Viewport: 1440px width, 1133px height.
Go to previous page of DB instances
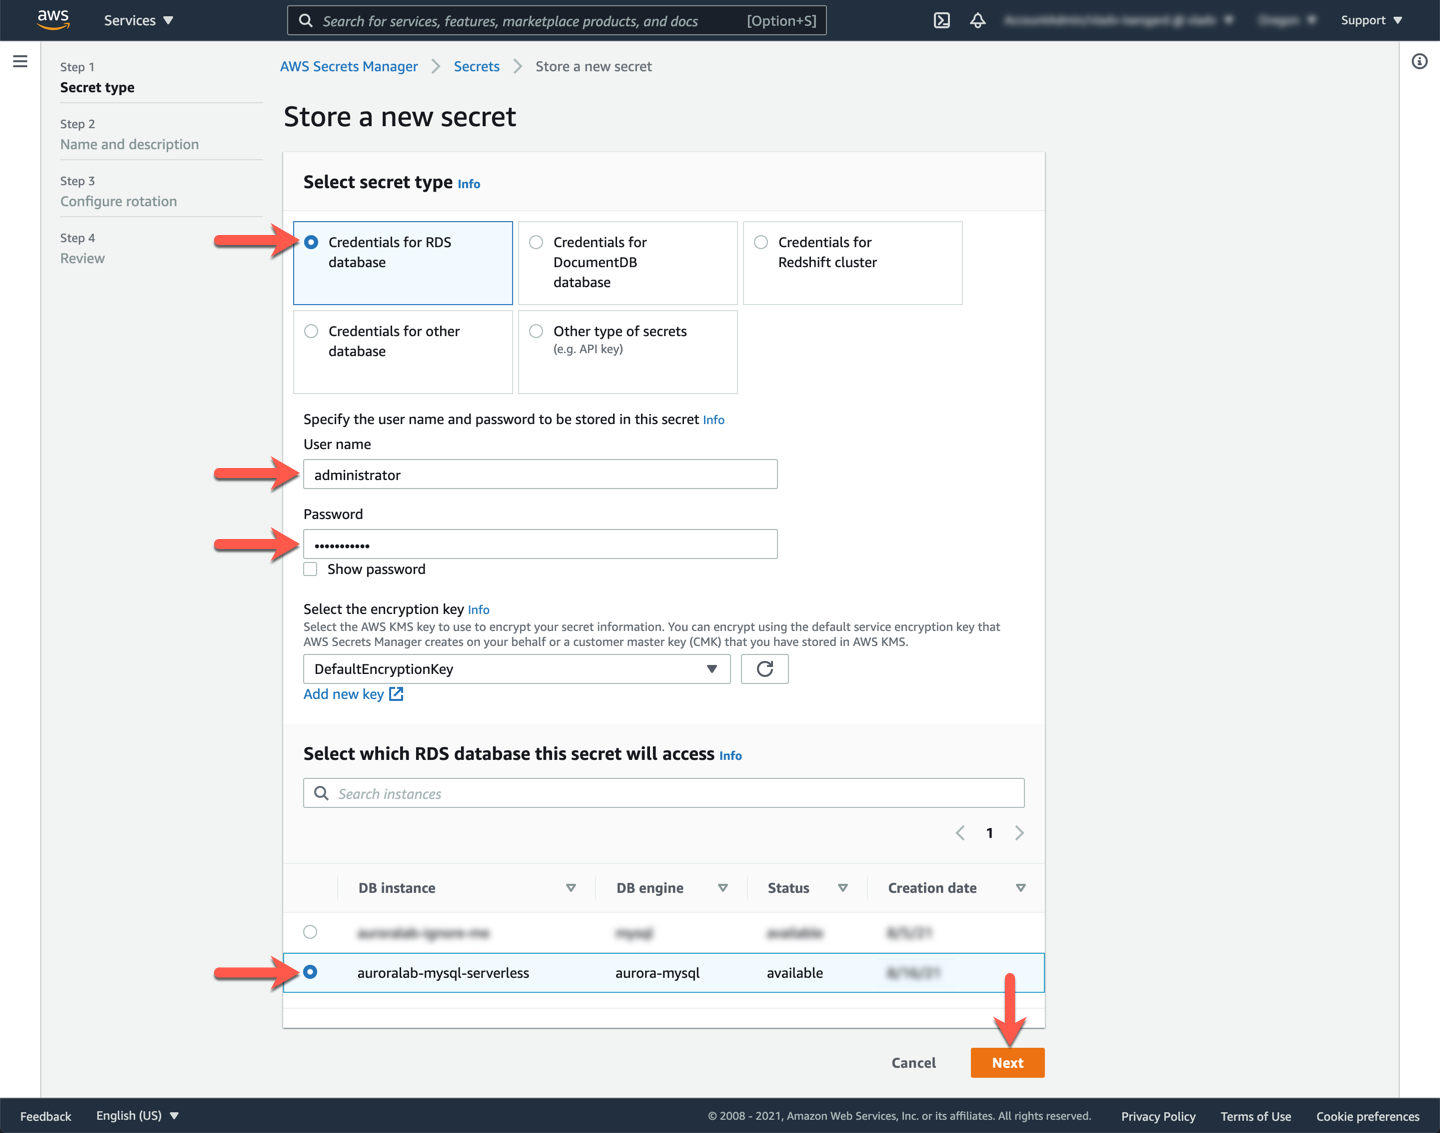tap(960, 833)
